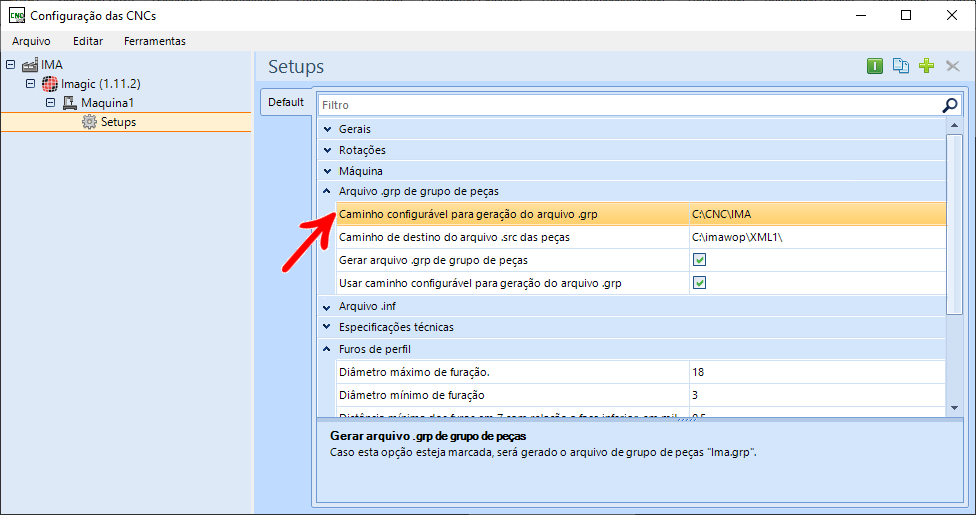Open the Ferramentas menu
Viewport: 979px width, 524px height.
point(155,41)
